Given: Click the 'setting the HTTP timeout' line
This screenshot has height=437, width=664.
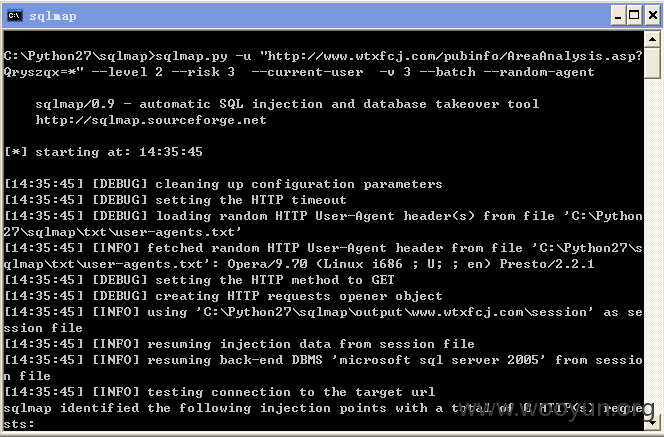Looking at the screenshot, I should point(175,200).
